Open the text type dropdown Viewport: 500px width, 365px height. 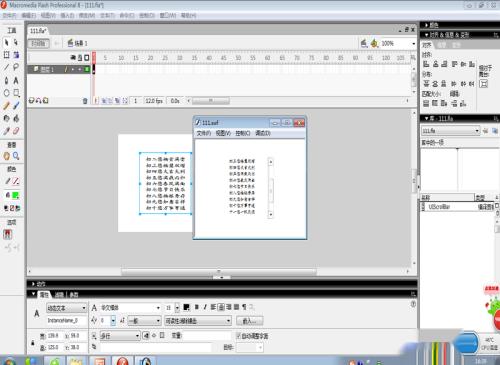click(66, 308)
